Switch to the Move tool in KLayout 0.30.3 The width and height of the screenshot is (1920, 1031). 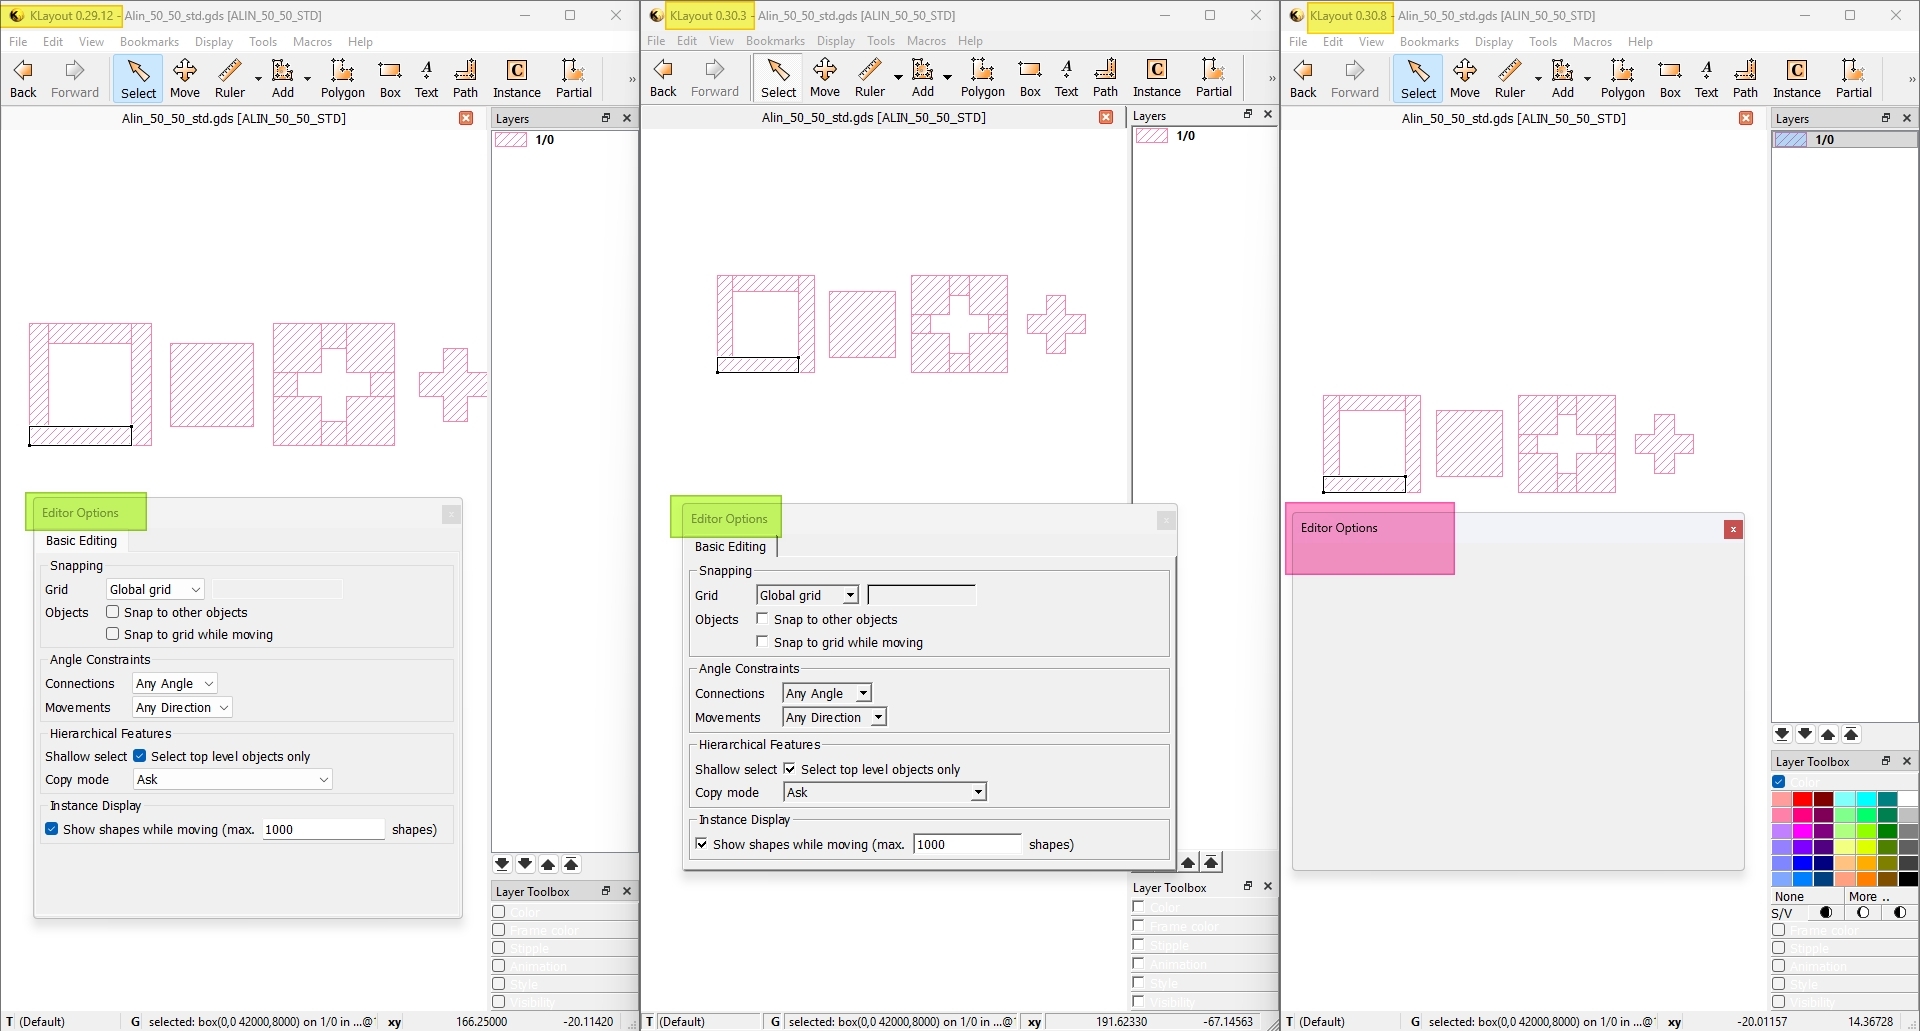pos(824,78)
